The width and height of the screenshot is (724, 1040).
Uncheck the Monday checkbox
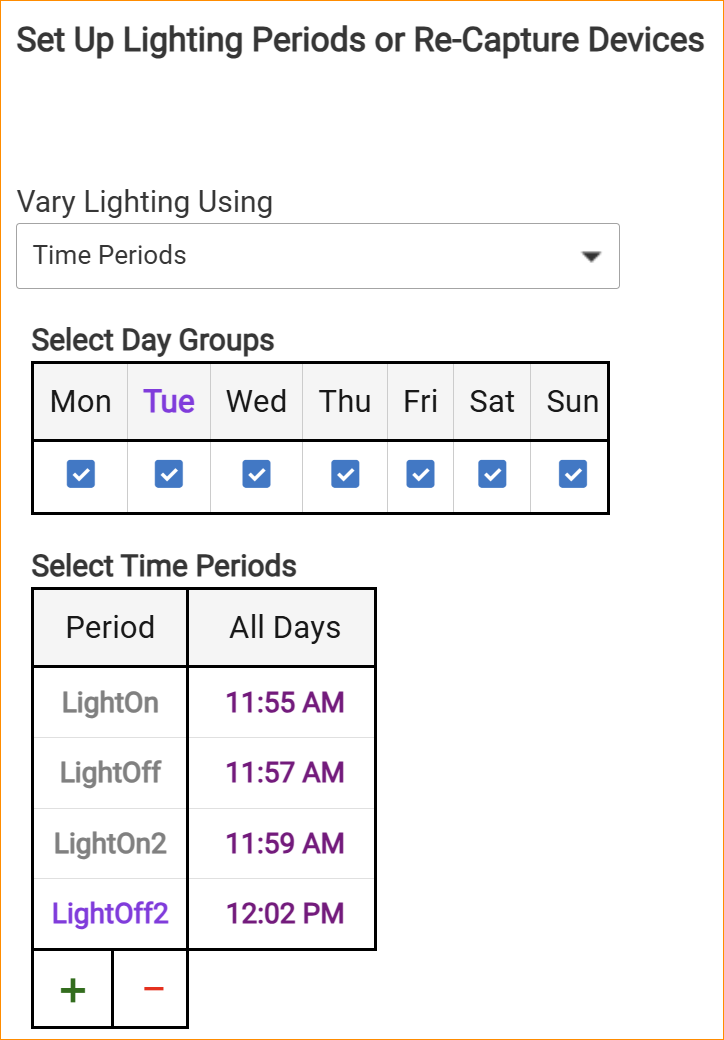coord(81,474)
